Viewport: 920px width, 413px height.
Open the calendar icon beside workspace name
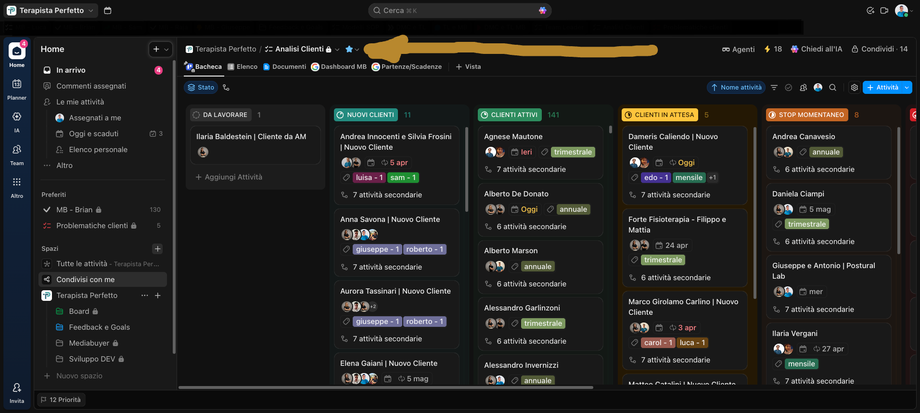click(x=107, y=11)
